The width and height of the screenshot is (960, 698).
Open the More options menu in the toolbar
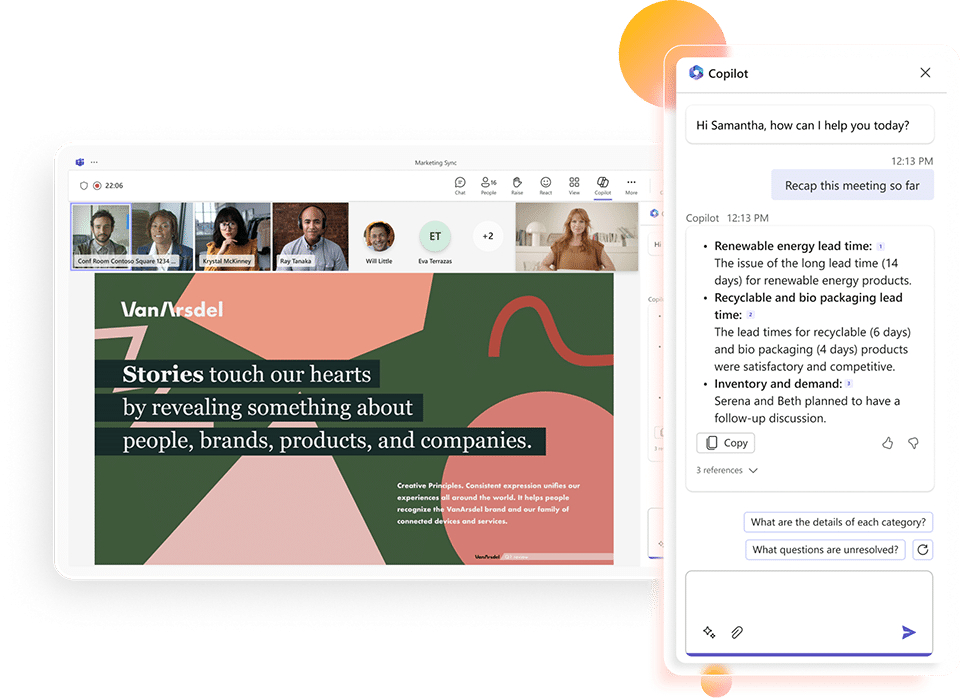pos(631,183)
